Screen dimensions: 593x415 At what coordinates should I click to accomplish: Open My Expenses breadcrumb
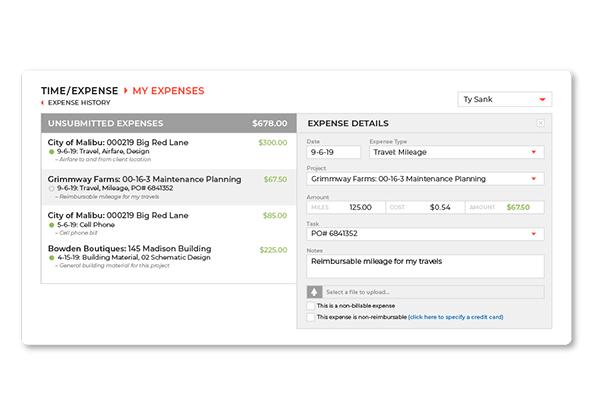[168, 91]
